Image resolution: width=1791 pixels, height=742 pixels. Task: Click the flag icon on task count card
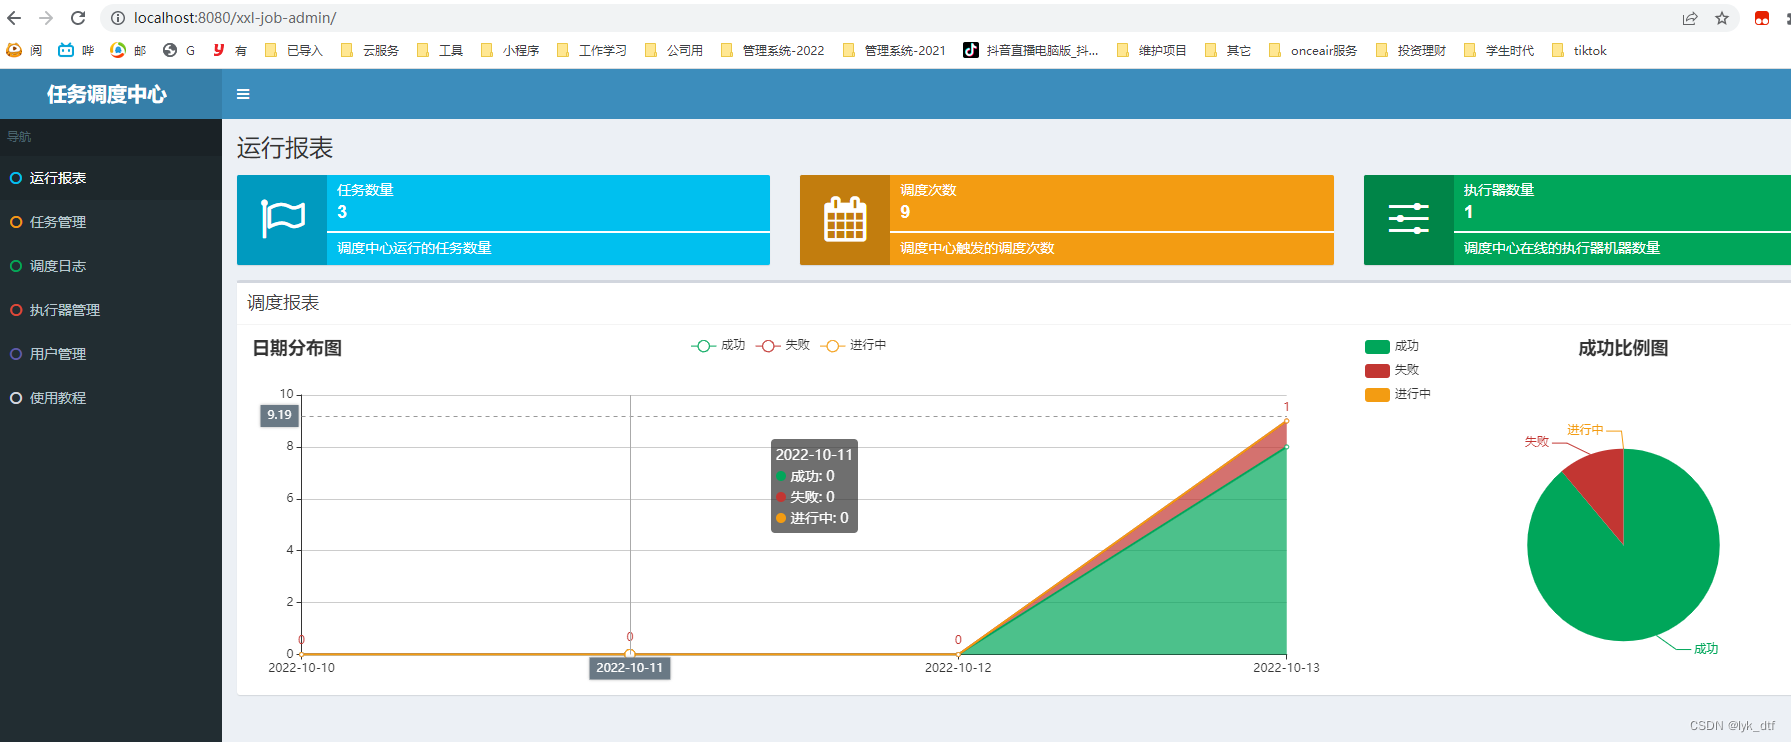click(x=282, y=219)
